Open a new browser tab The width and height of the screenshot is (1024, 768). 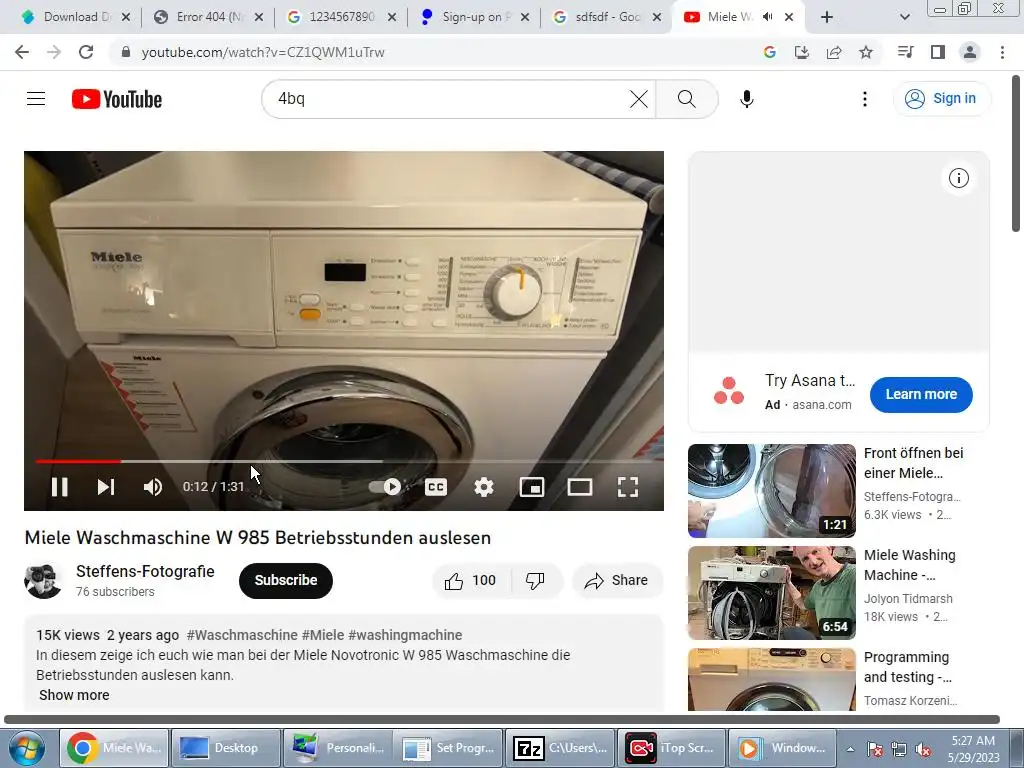tap(827, 17)
